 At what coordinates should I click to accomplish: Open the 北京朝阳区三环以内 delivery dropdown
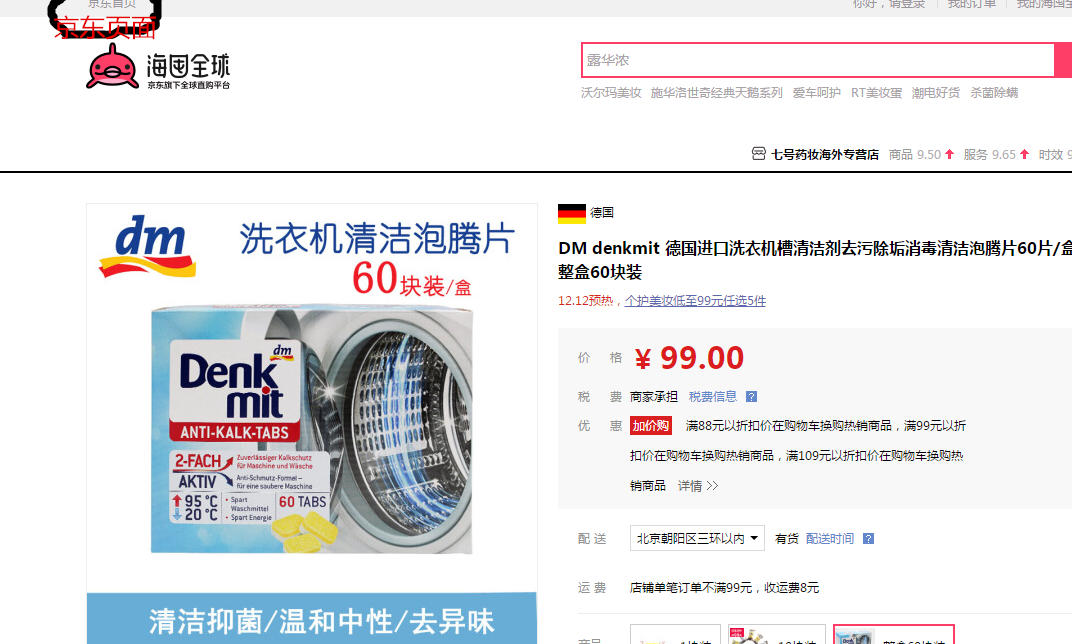pyautogui.click(x=697, y=539)
